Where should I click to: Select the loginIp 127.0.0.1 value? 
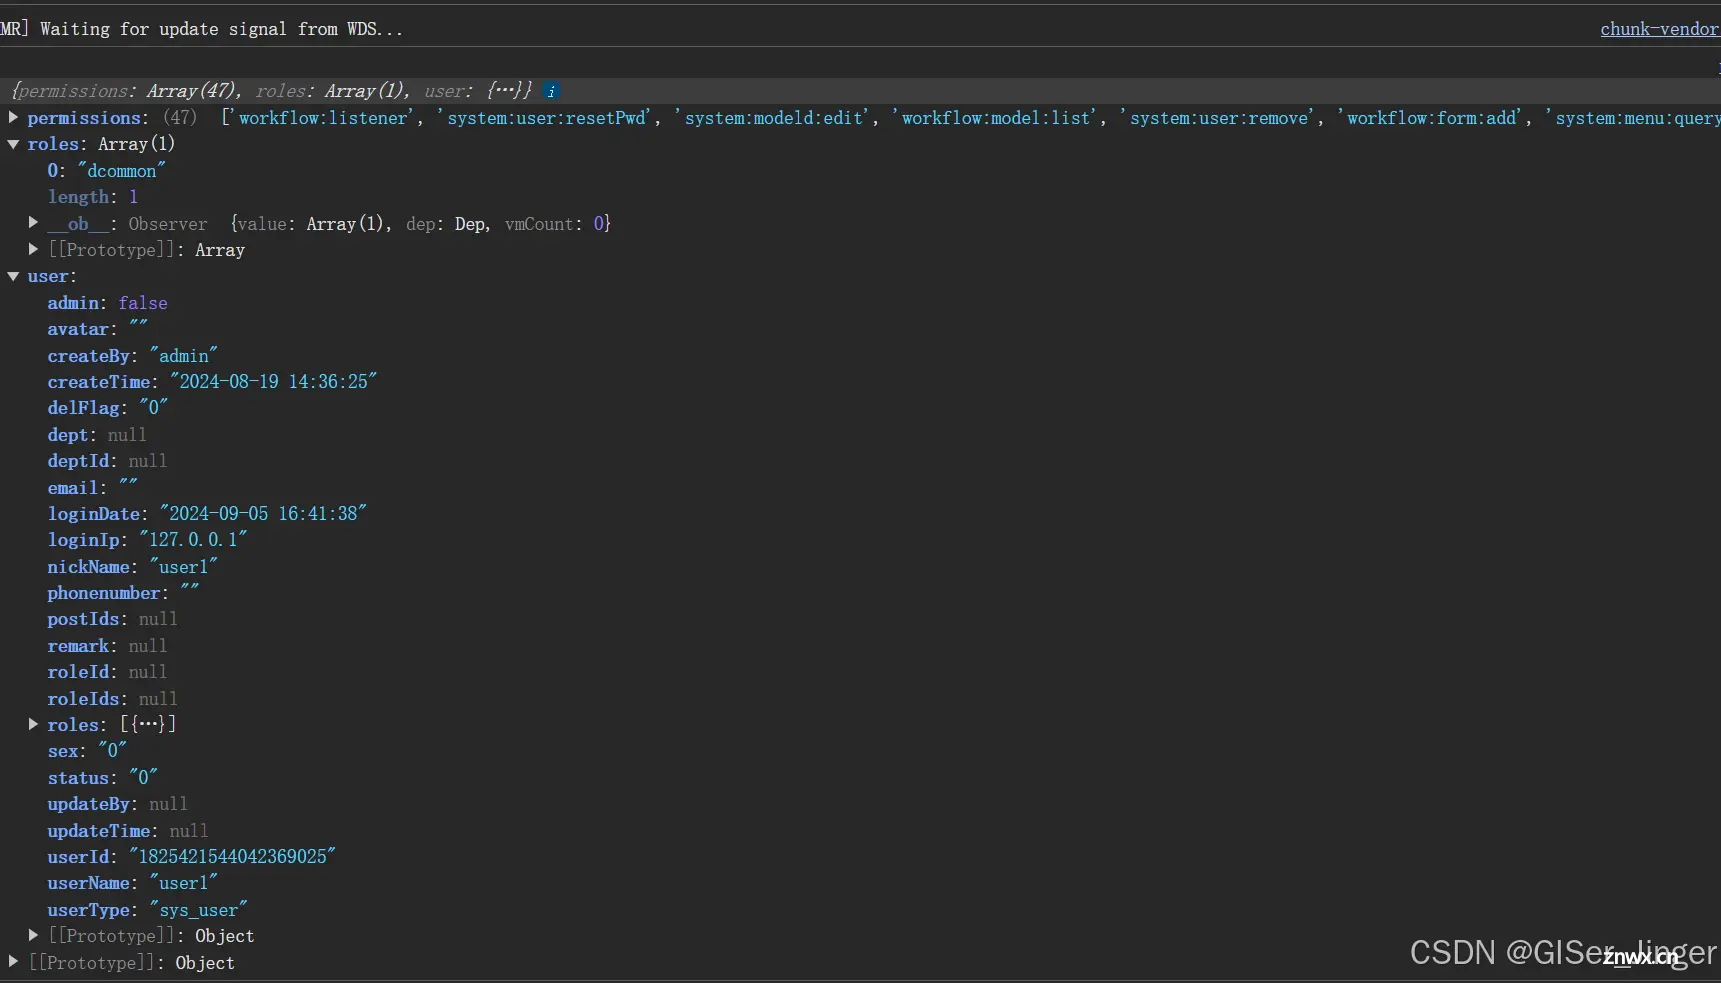coord(193,540)
